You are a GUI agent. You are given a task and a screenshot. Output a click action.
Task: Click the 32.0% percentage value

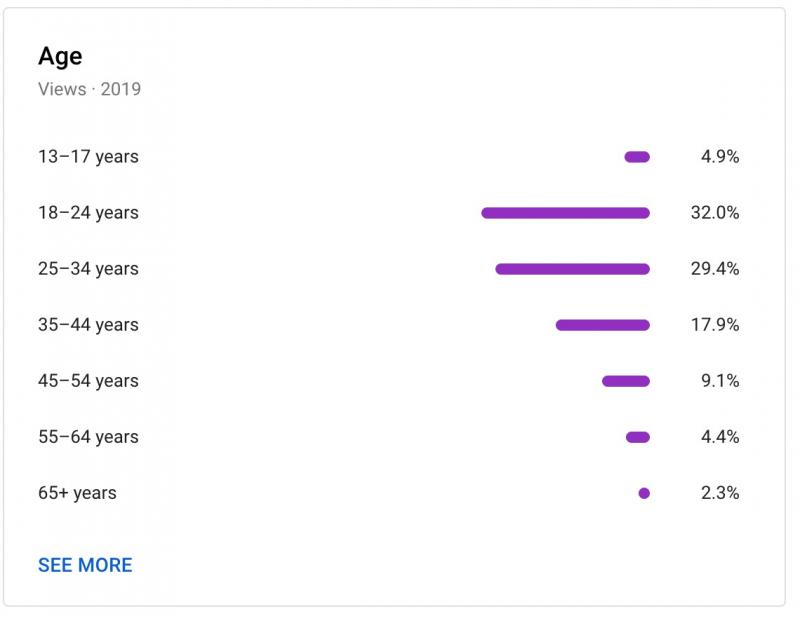click(722, 212)
